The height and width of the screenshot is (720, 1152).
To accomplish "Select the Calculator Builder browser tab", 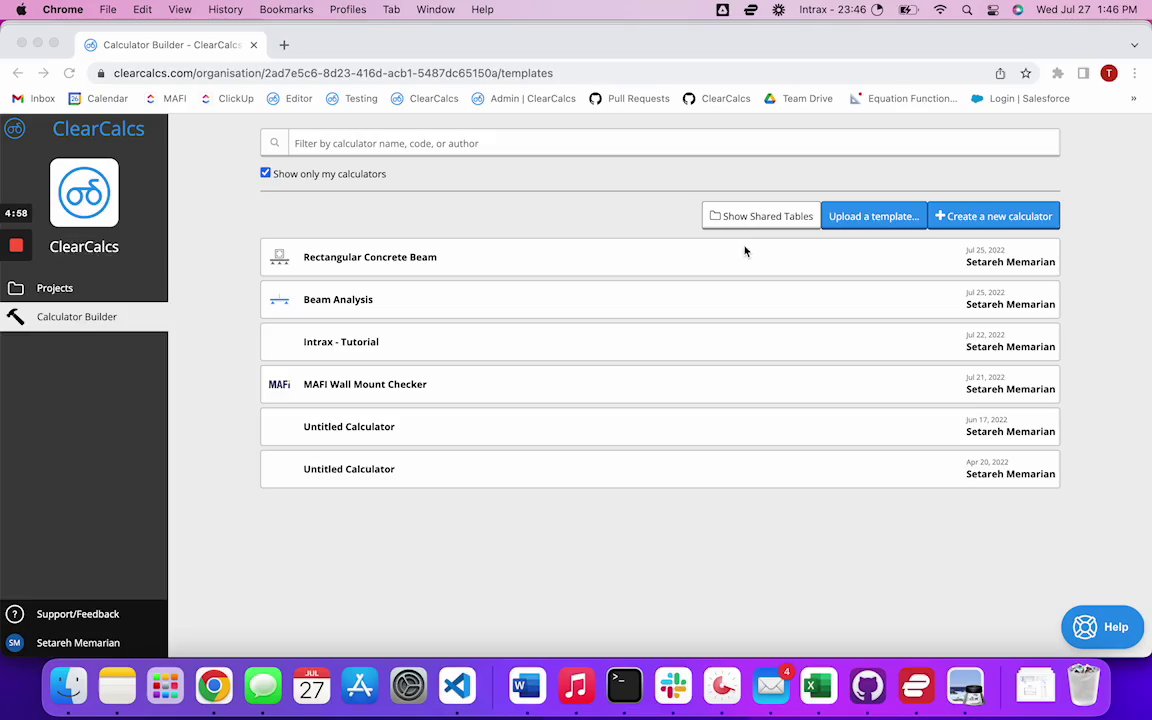I will click(x=169, y=45).
